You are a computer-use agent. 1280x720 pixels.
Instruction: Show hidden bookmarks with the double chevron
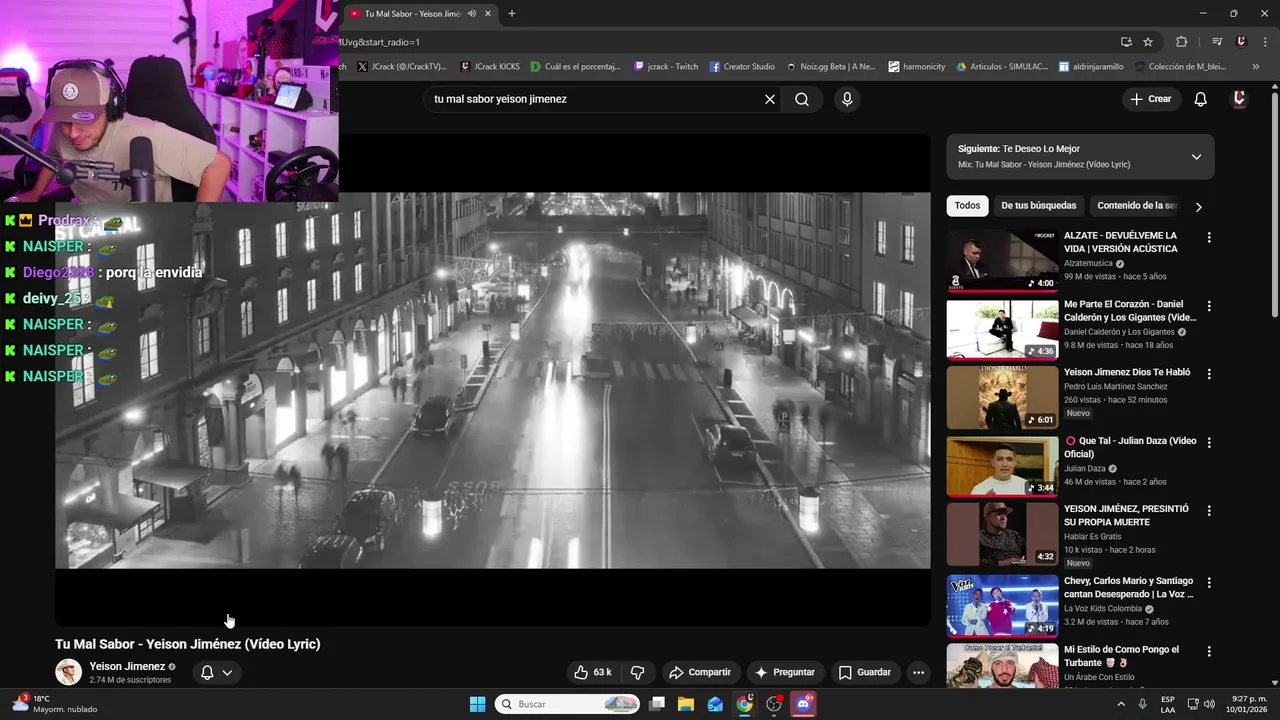(x=1255, y=66)
